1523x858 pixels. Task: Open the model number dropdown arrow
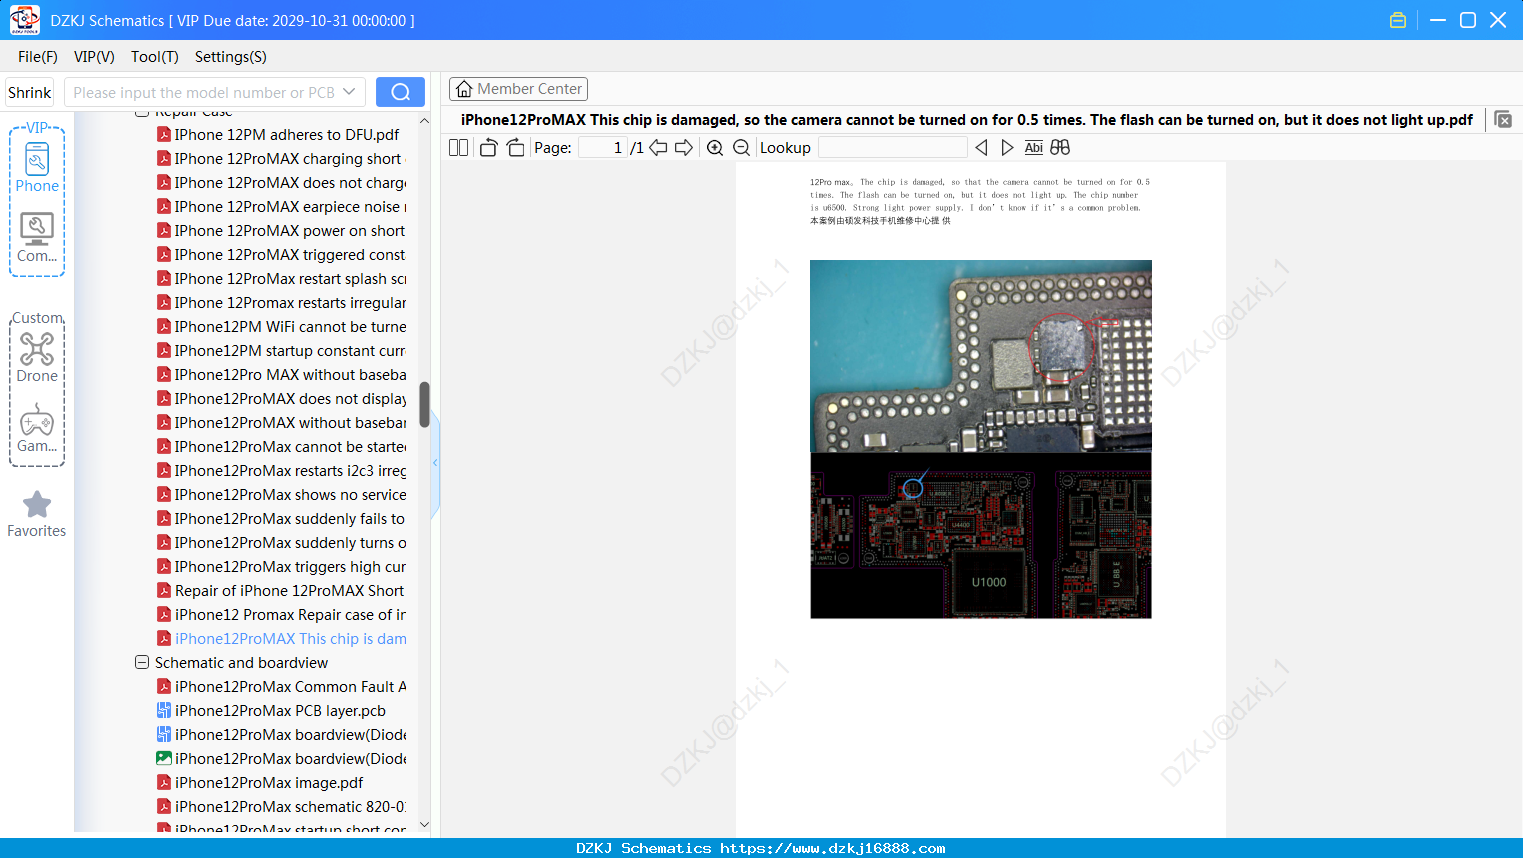(x=349, y=92)
